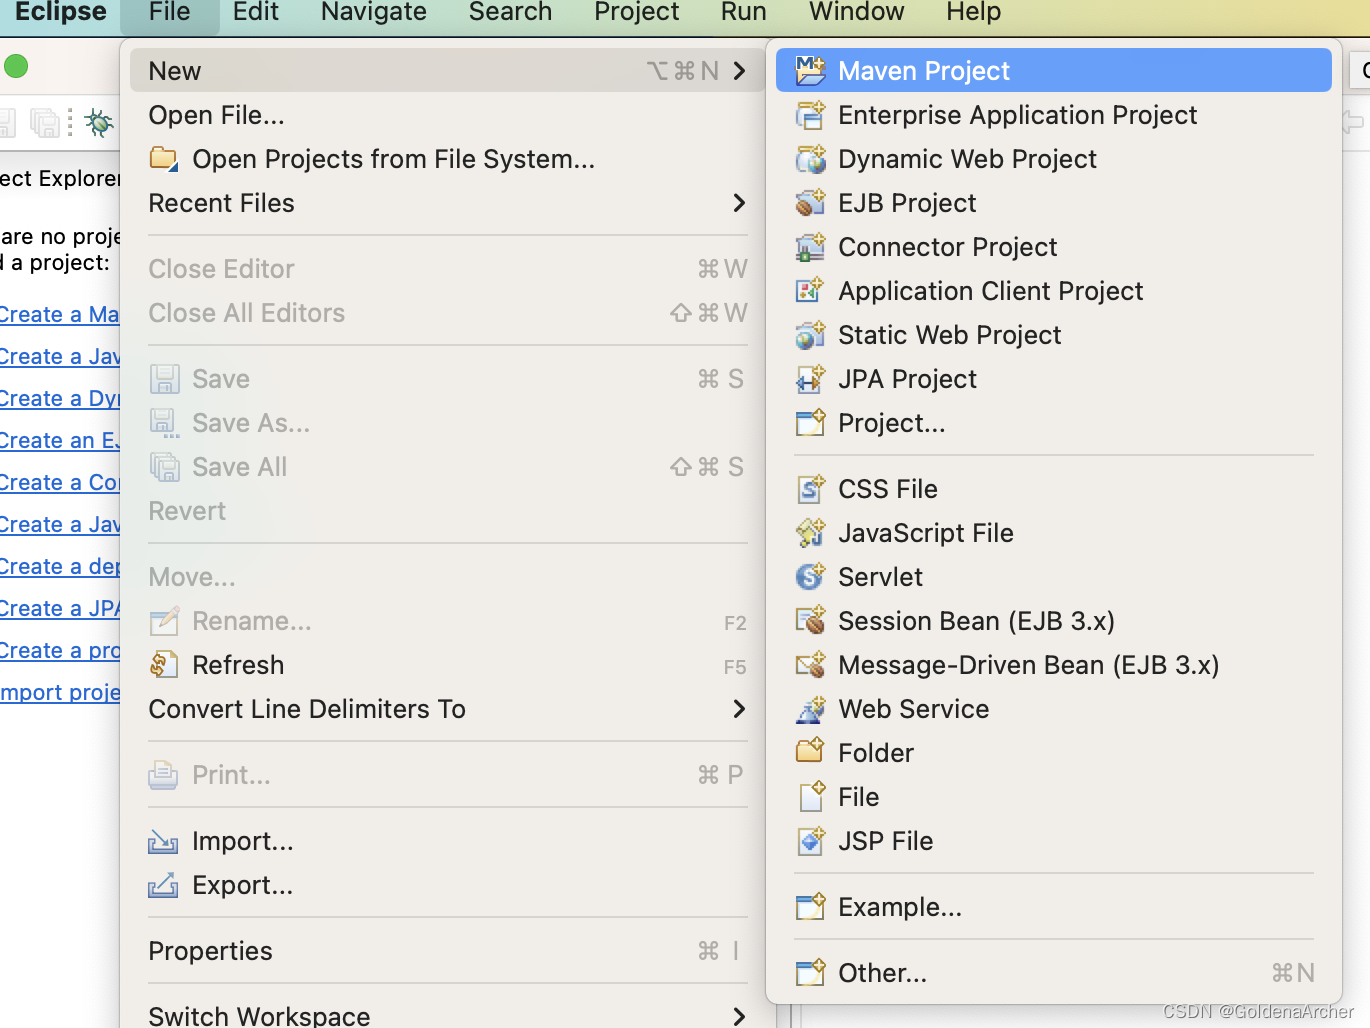Screen dimensions: 1370x1028
Task: Click the CSS File icon
Action: 810,489
